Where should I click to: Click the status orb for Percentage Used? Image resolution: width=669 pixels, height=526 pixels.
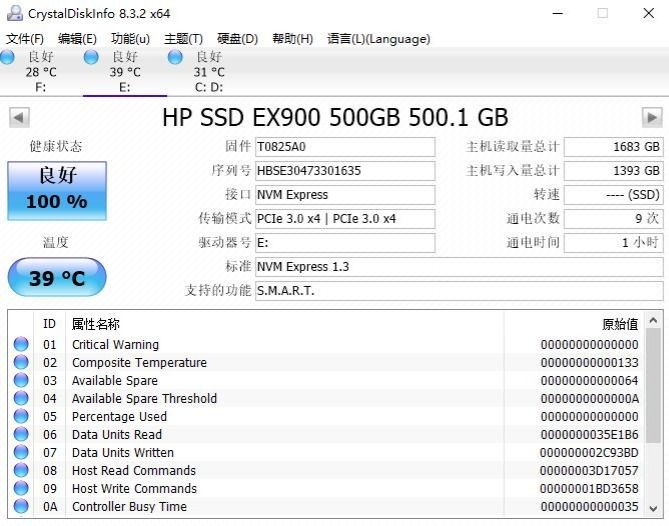(x=21, y=417)
